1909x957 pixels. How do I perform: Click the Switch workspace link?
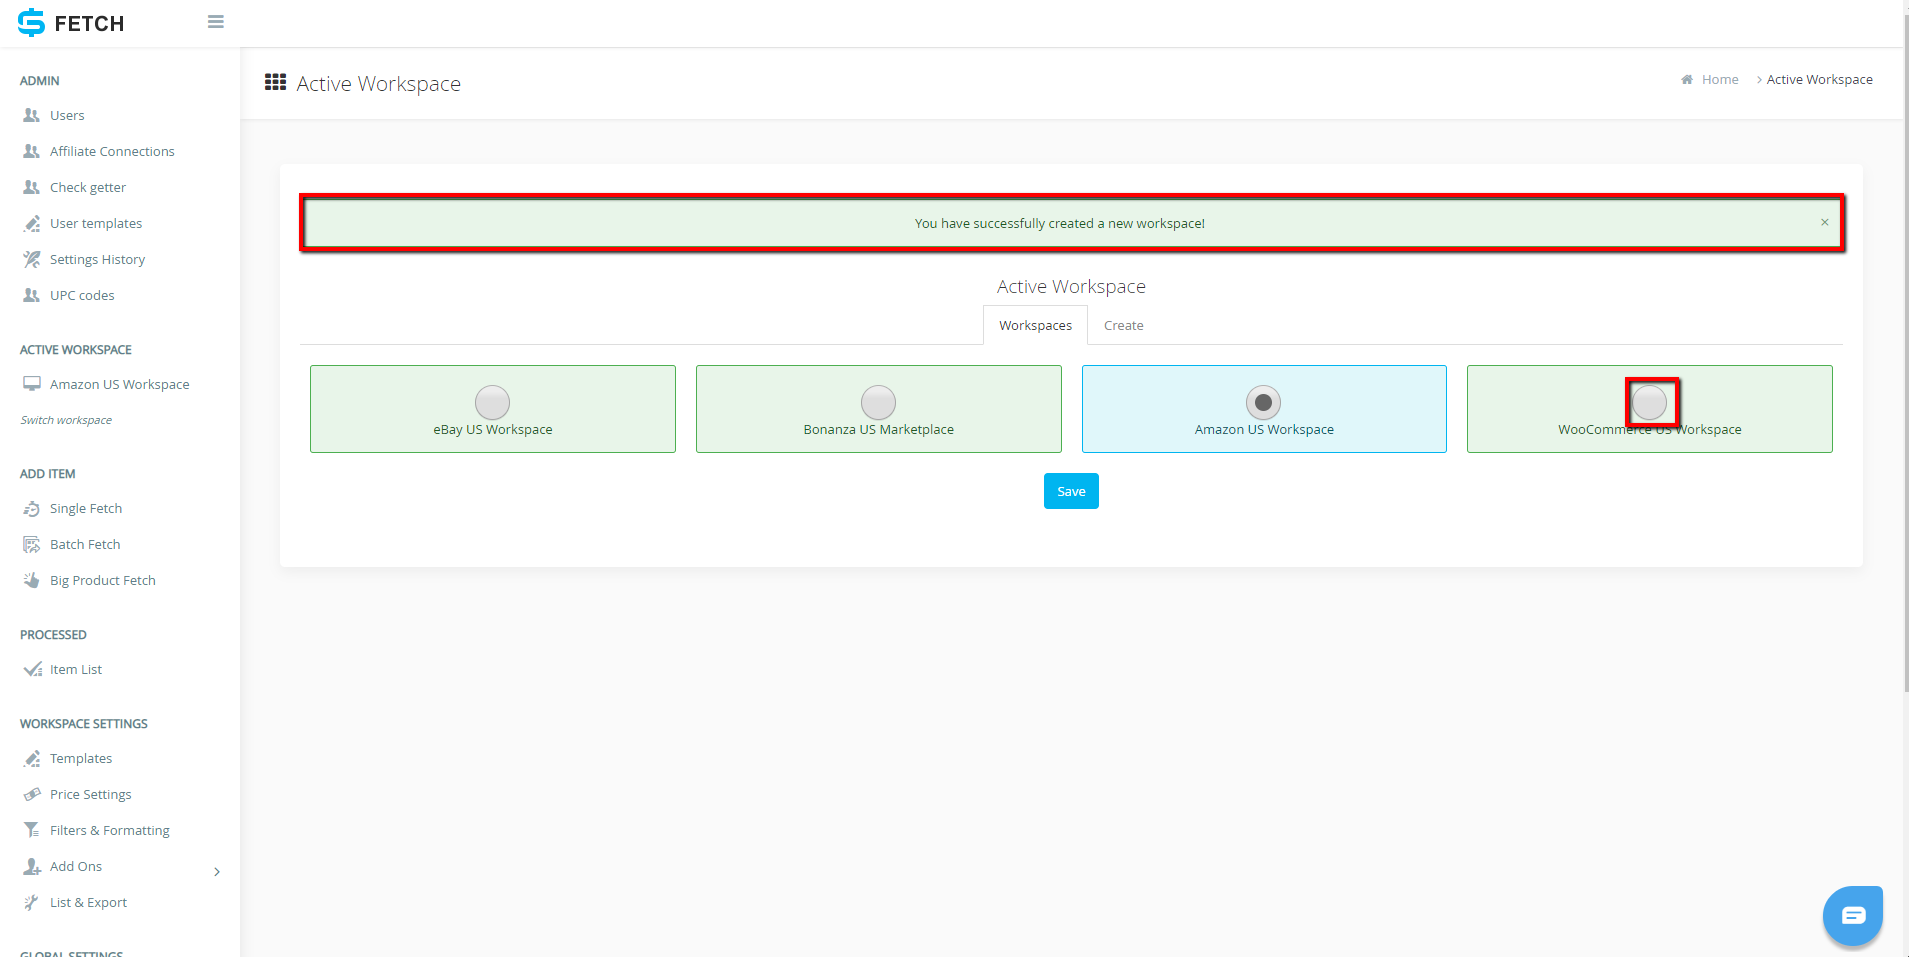66,420
